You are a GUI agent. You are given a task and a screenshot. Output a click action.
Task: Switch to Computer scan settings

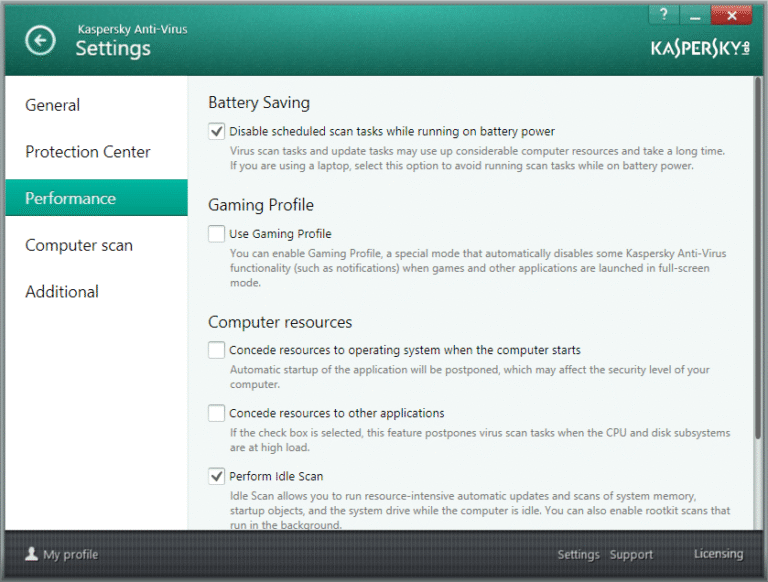79,245
